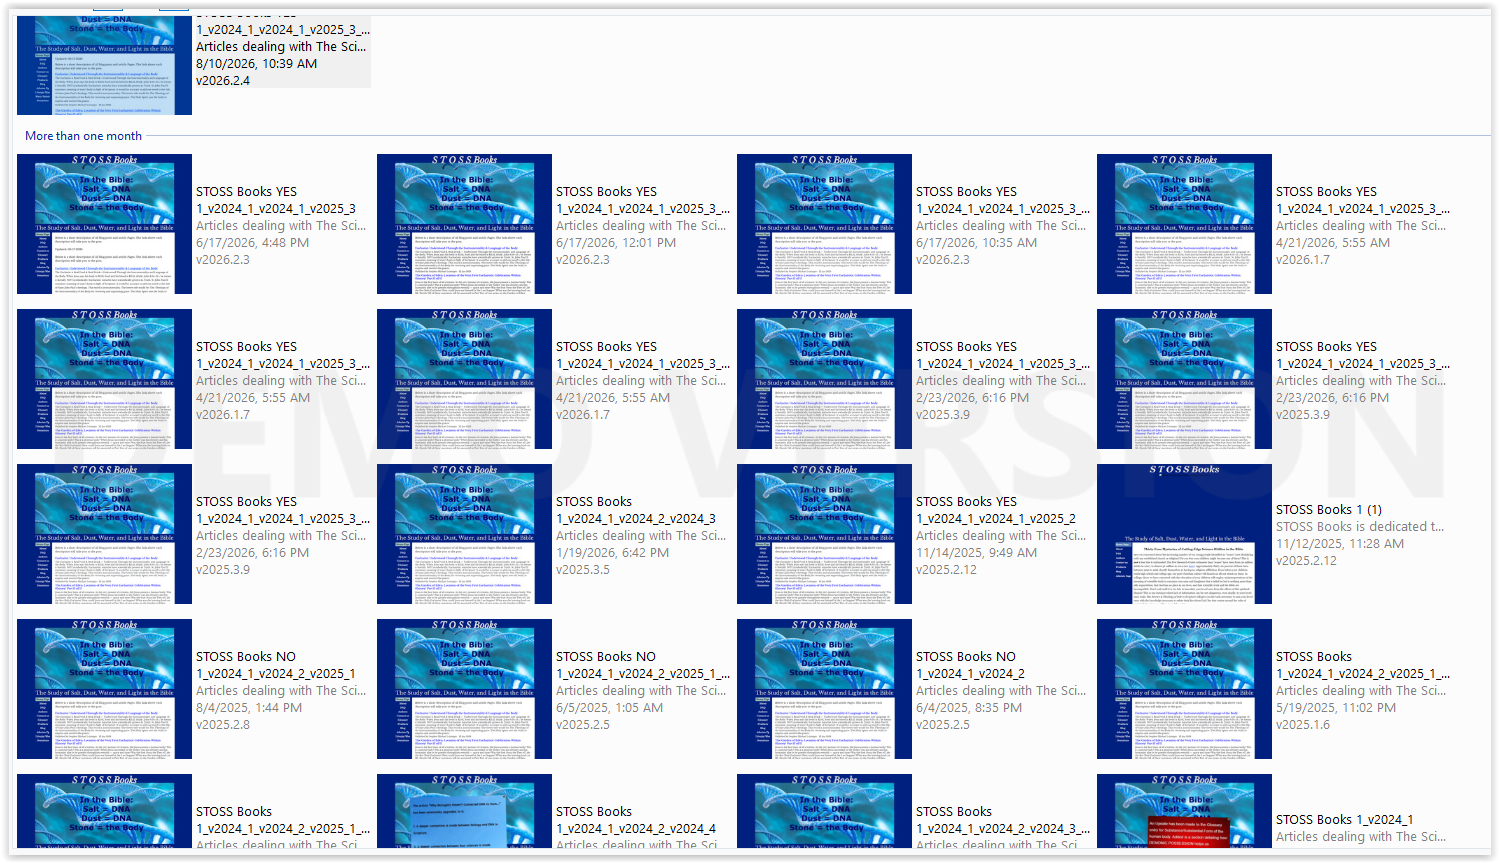1499x863 pixels.
Task: Click v2025.2.5 under 6/5/2025, 1:05 AM
Action: (x=583, y=724)
